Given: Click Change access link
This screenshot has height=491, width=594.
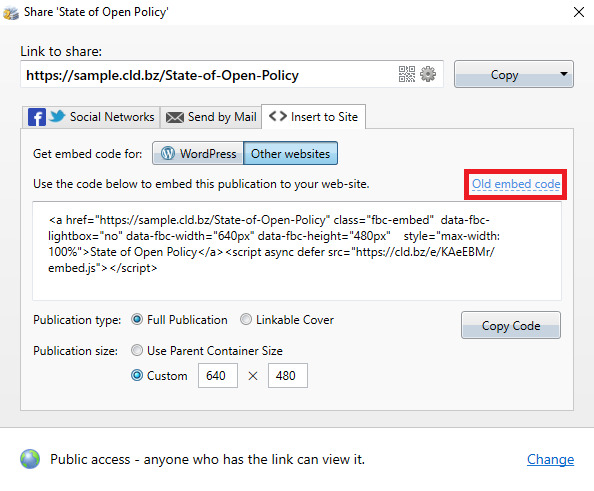Looking at the screenshot, I should coord(550,459).
